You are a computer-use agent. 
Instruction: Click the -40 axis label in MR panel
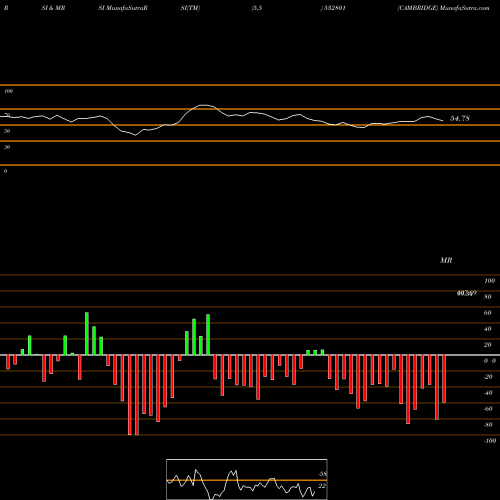click(x=488, y=393)
